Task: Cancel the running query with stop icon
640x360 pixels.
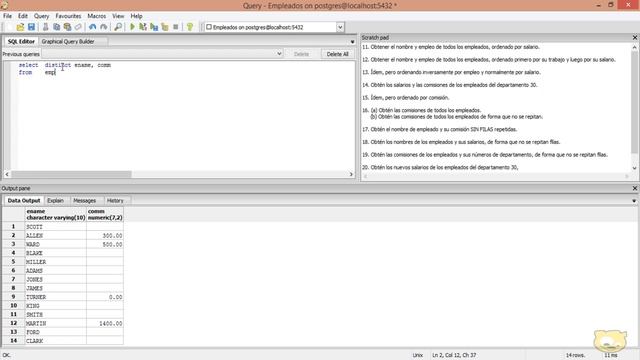Action: [176, 27]
